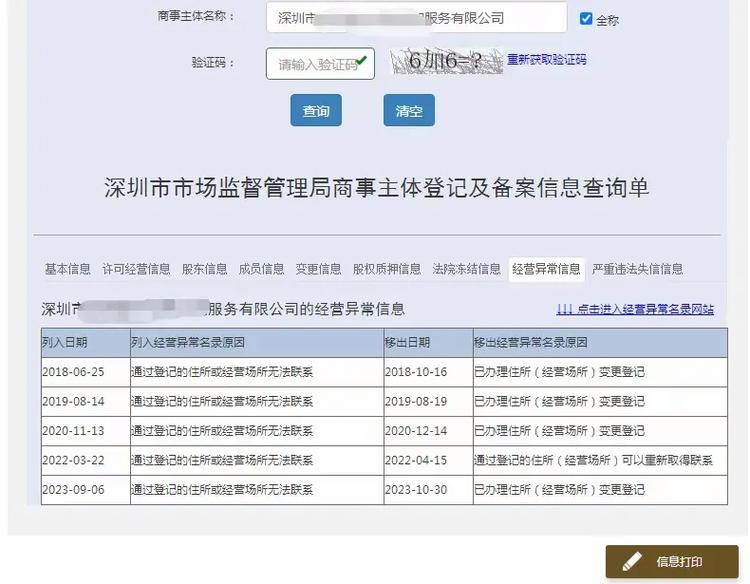
Task: Click the 信息打印 button
Action: [672, 562]
